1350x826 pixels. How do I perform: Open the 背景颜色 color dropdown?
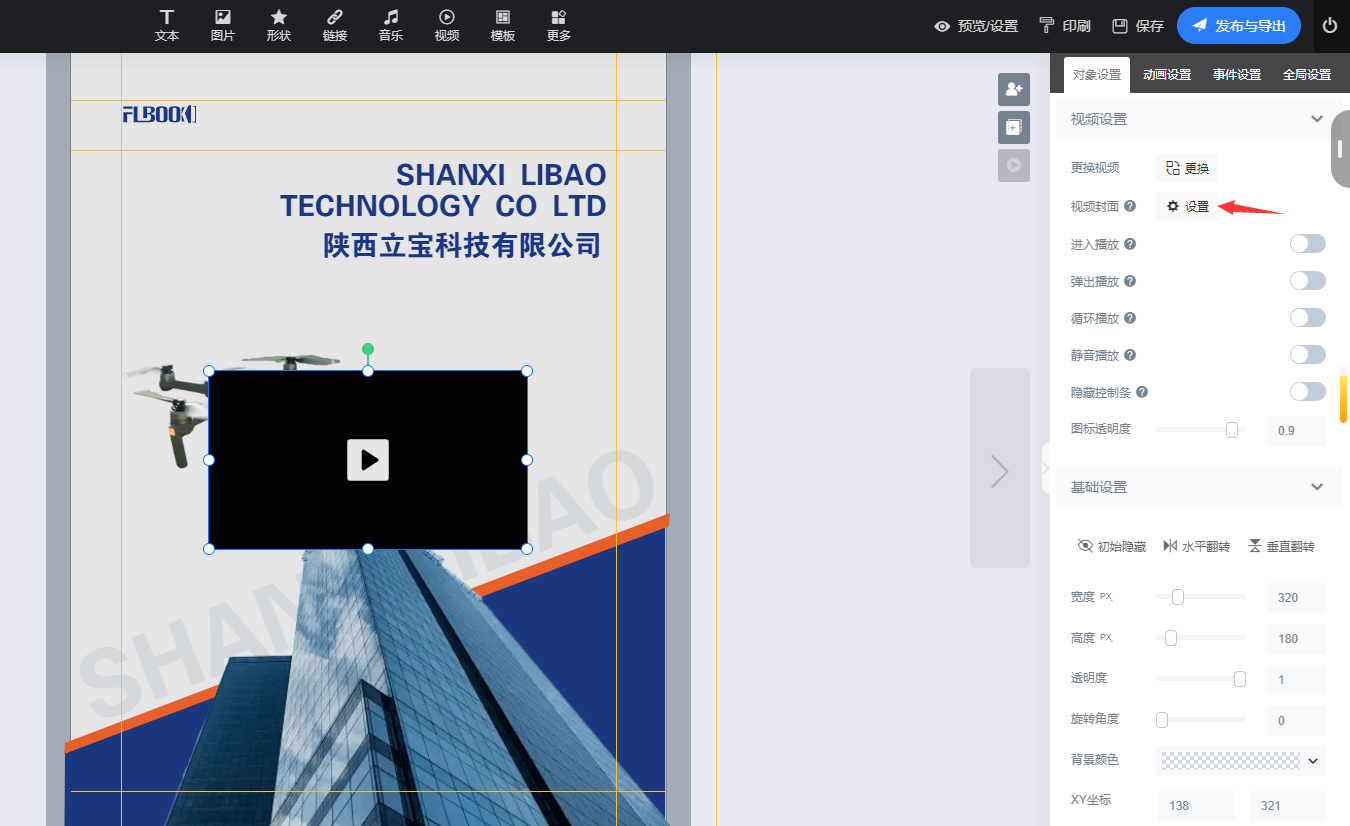[x=1241, y=761]
